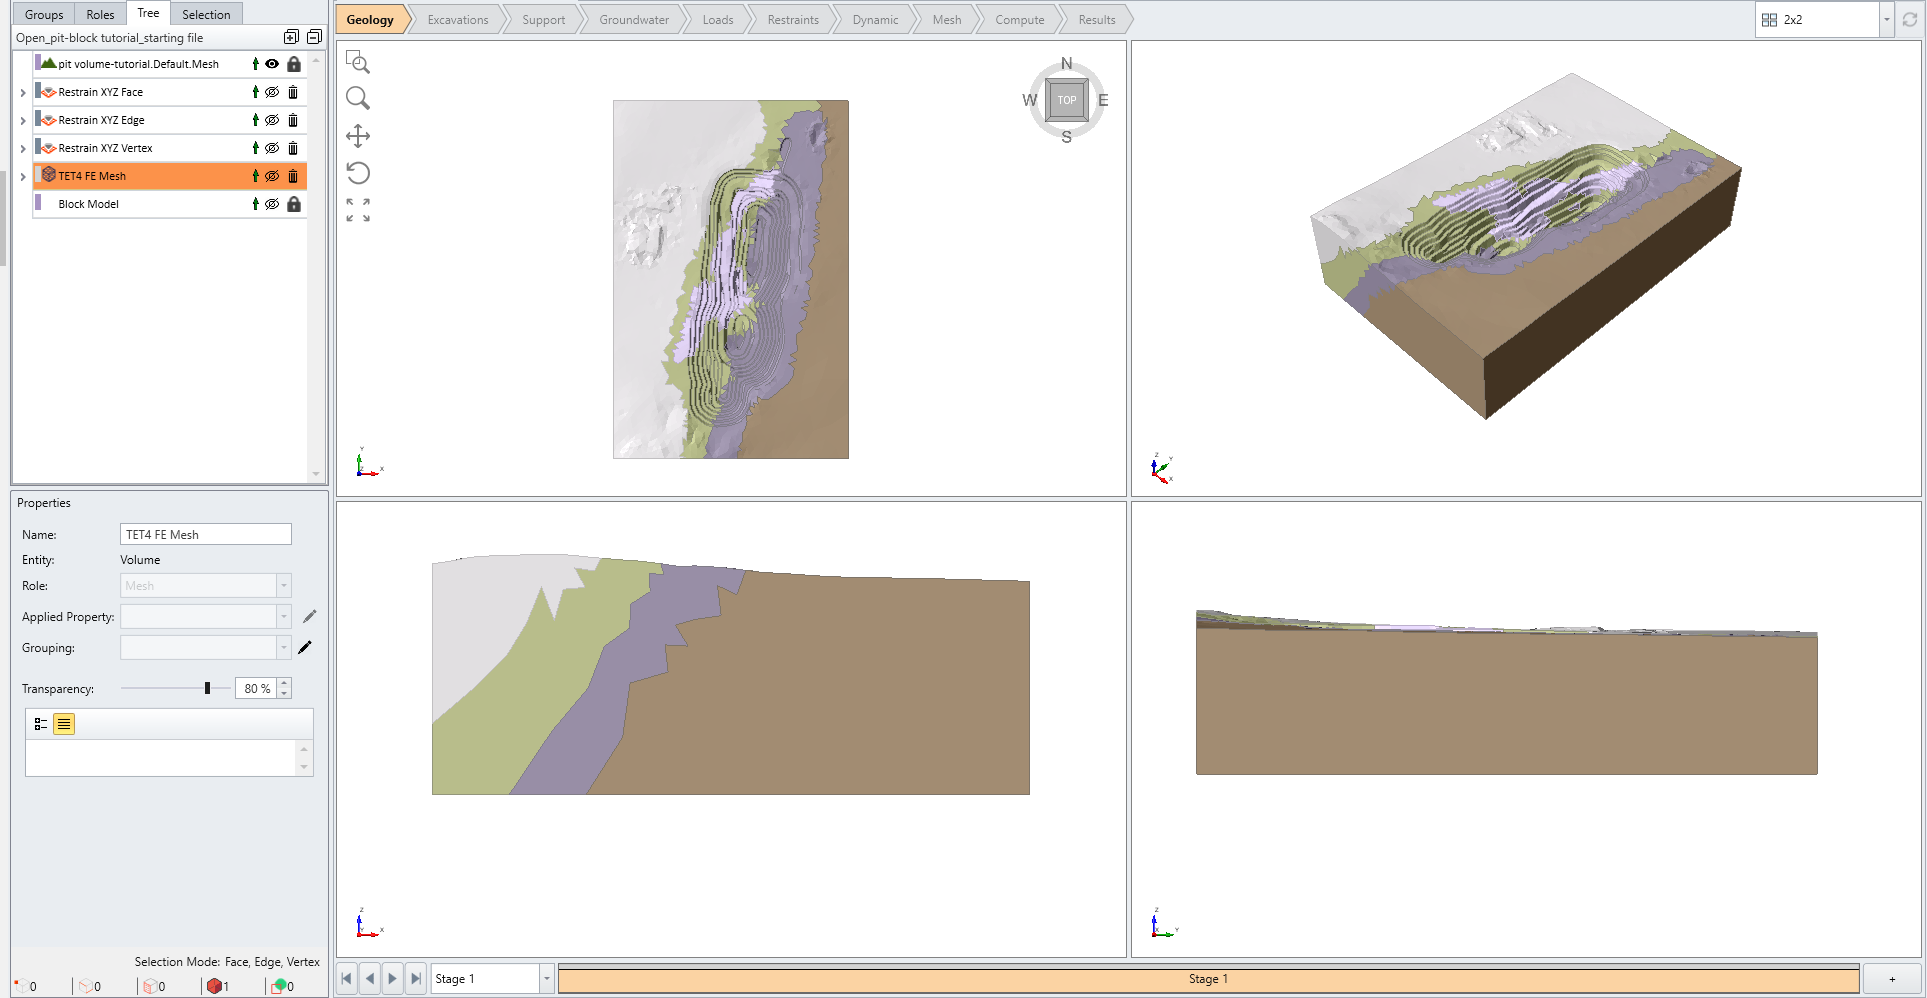1927x998 pixels.
Task: Show the TET4 FE Mesh entity
Action: click(x=272, y=176)
